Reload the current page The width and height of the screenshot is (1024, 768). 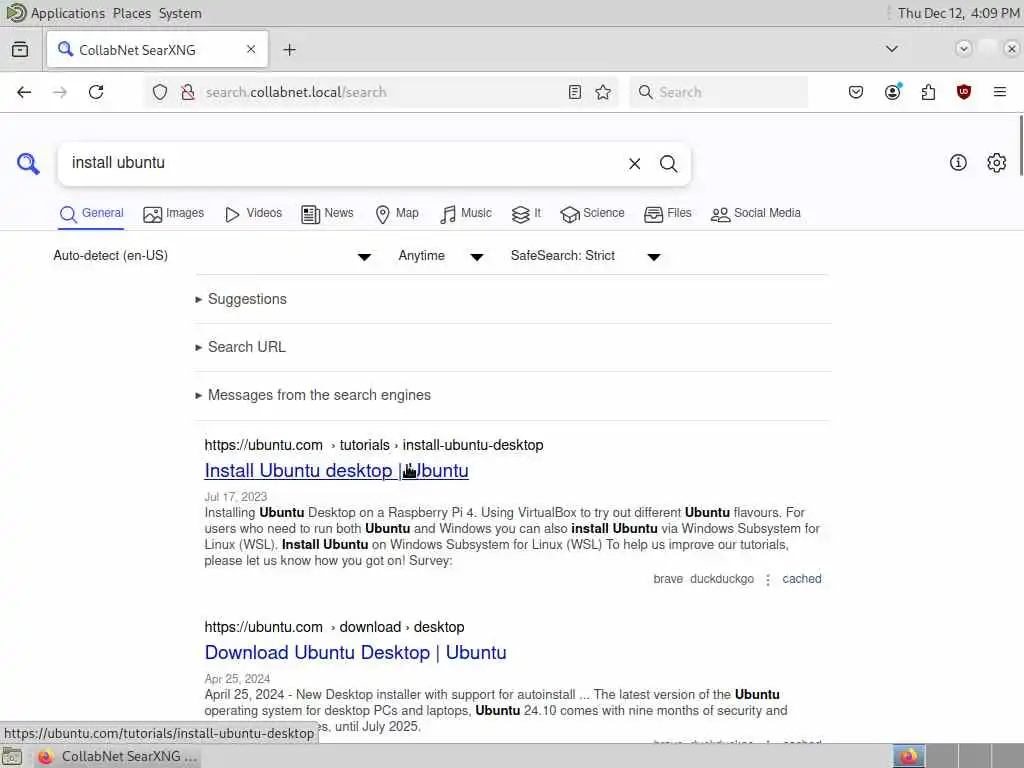tap(96, 92)
